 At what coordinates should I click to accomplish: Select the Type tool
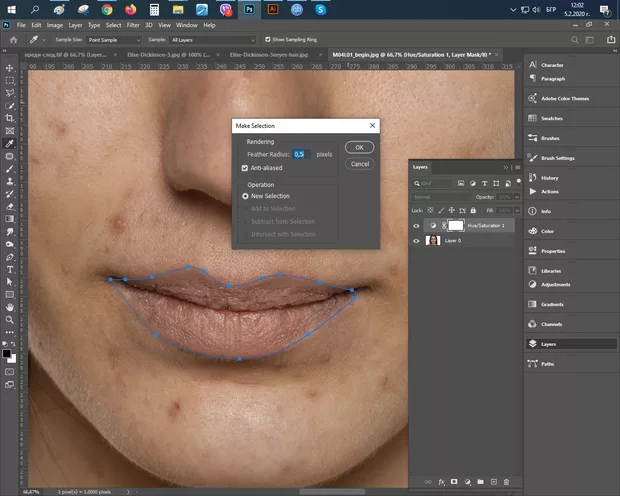click(x=9, y=269)
